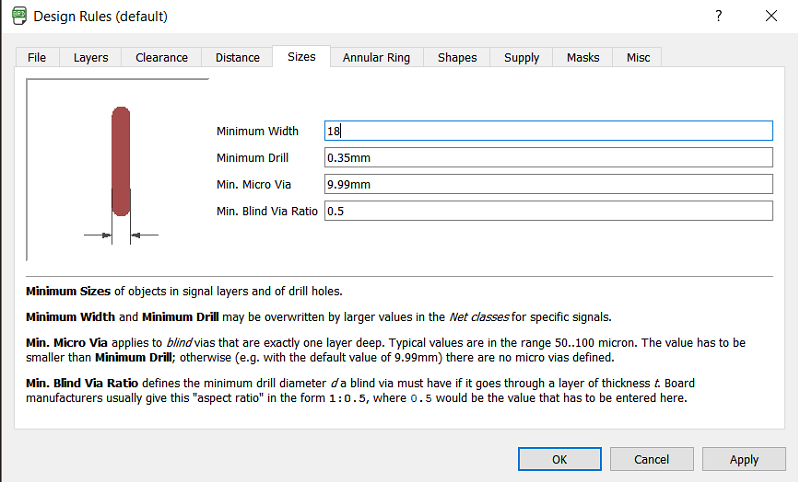Focus the Minimum Drill text box
800x482 pixels.
(x=548, y=158)
